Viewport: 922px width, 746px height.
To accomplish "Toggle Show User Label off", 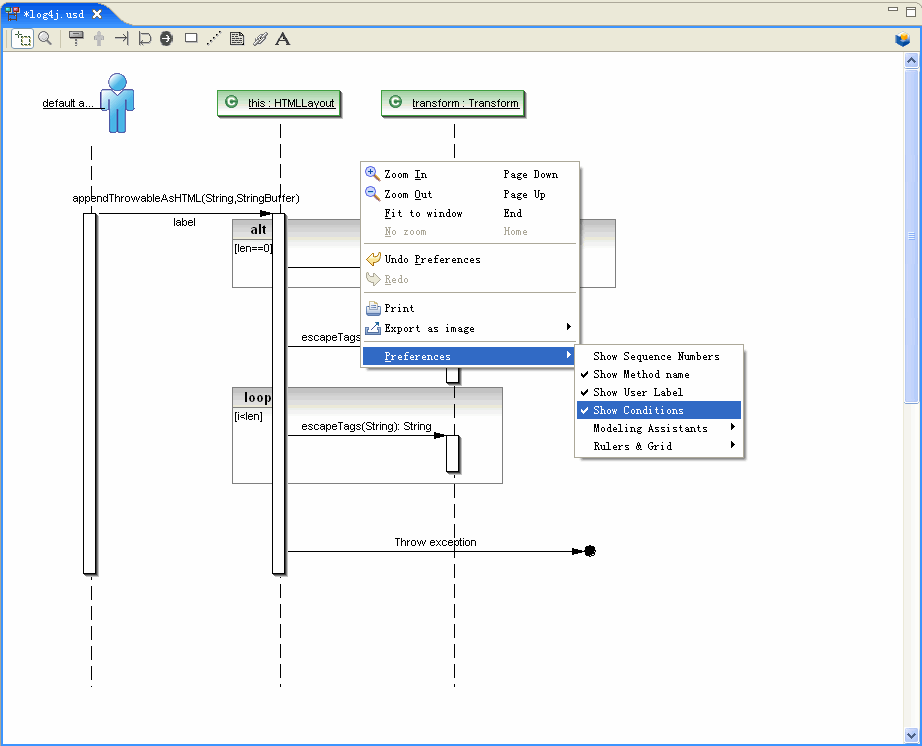I will (638, 392).
